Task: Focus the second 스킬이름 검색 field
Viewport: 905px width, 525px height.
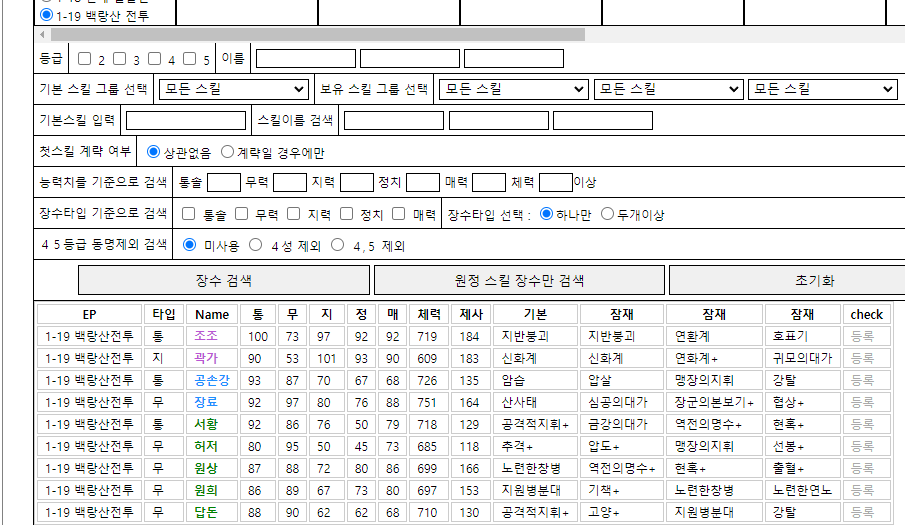Action: coord(499,121)
